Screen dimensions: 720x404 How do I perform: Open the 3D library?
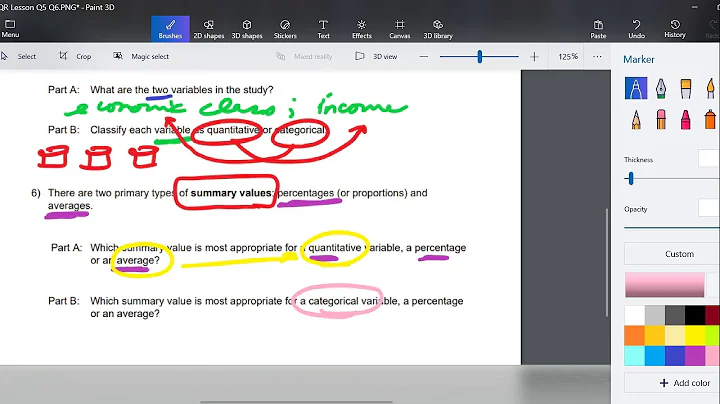pos(438,29)
